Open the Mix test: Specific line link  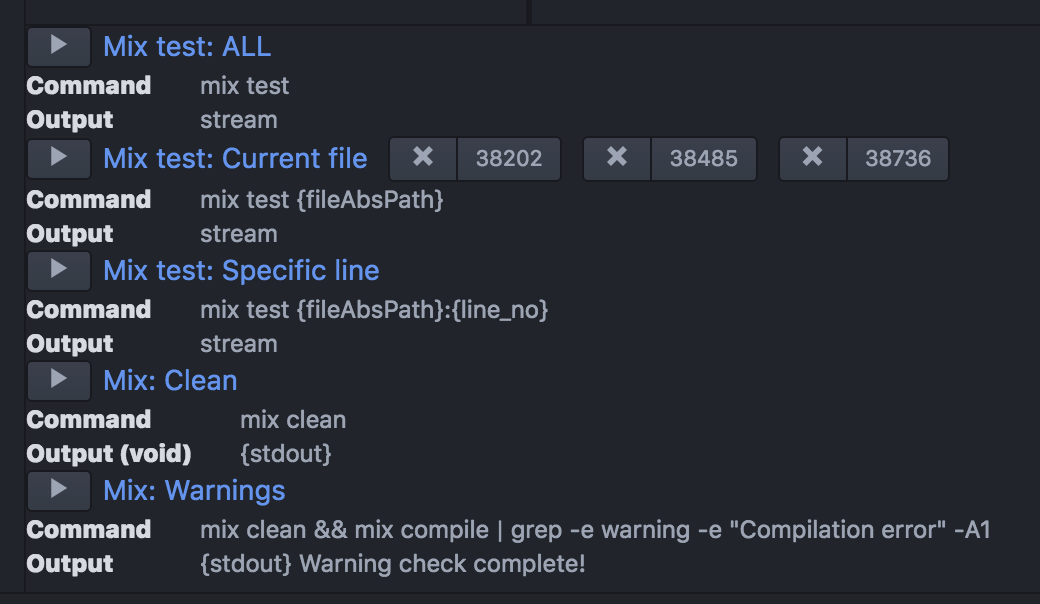click(x=241, y=271)
